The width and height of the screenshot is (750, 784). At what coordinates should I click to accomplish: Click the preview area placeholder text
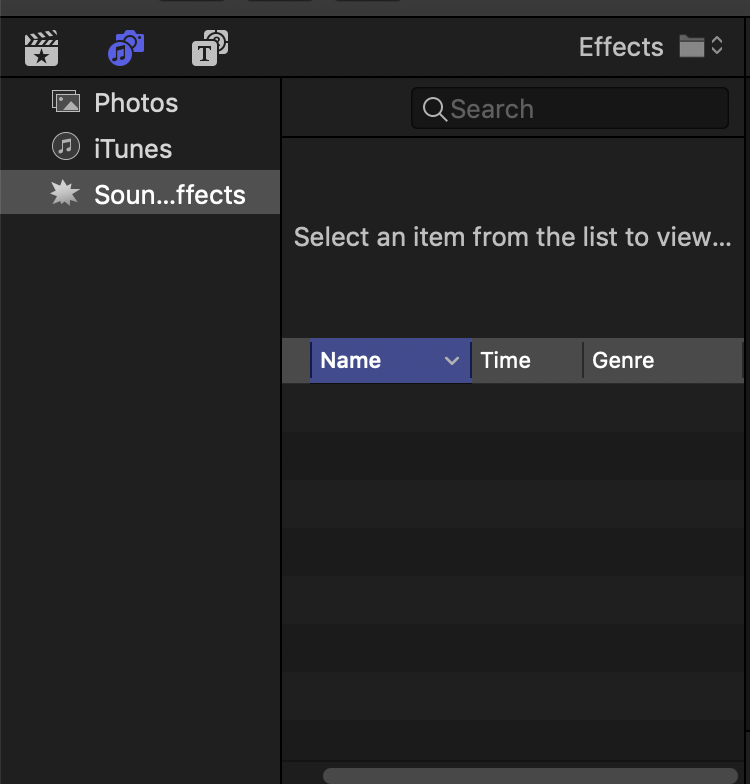click(x=512, y=238)
